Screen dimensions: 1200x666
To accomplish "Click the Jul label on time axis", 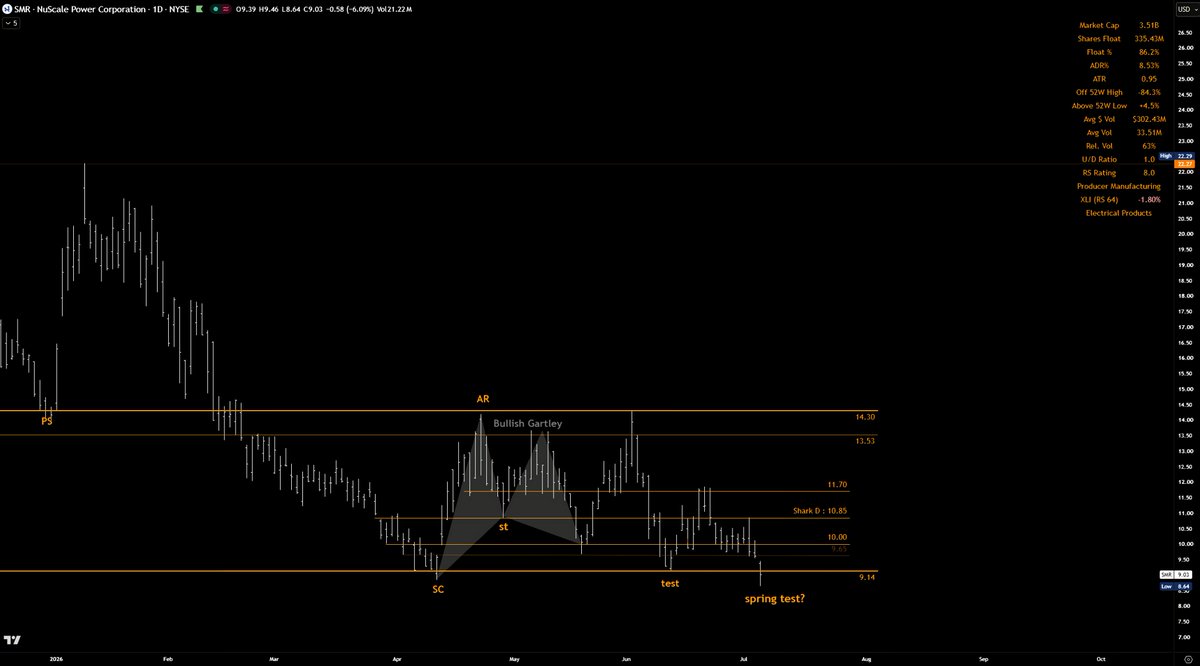I will [743, 660].
